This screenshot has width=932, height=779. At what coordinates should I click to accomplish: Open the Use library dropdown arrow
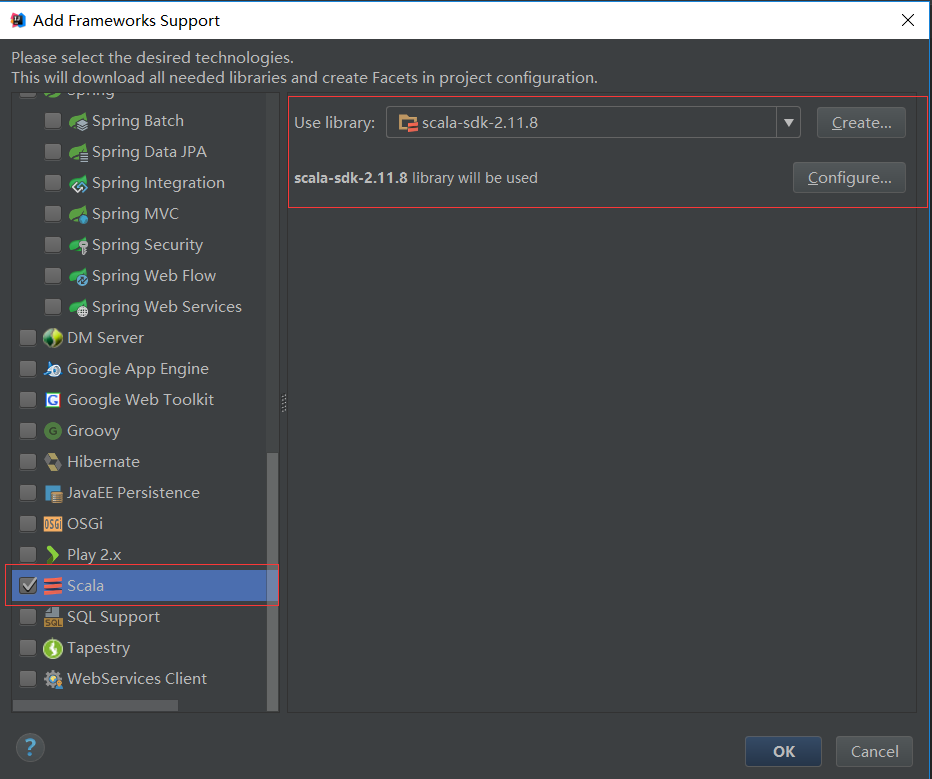coord(789,122)
